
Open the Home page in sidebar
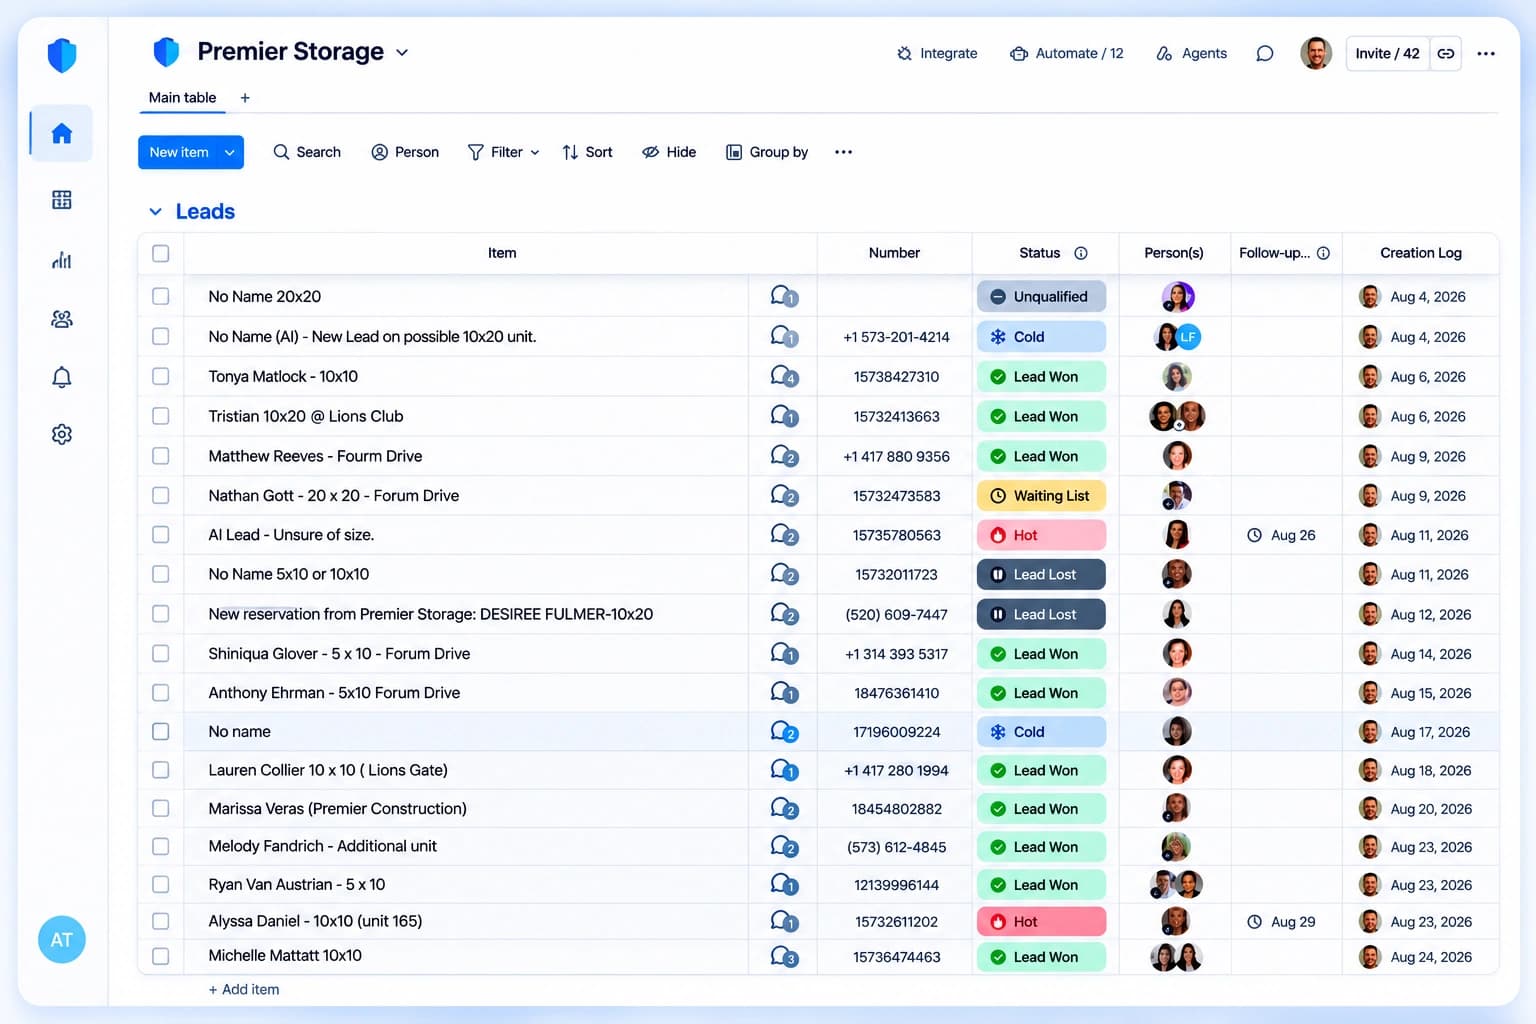(x=62, y=133)
